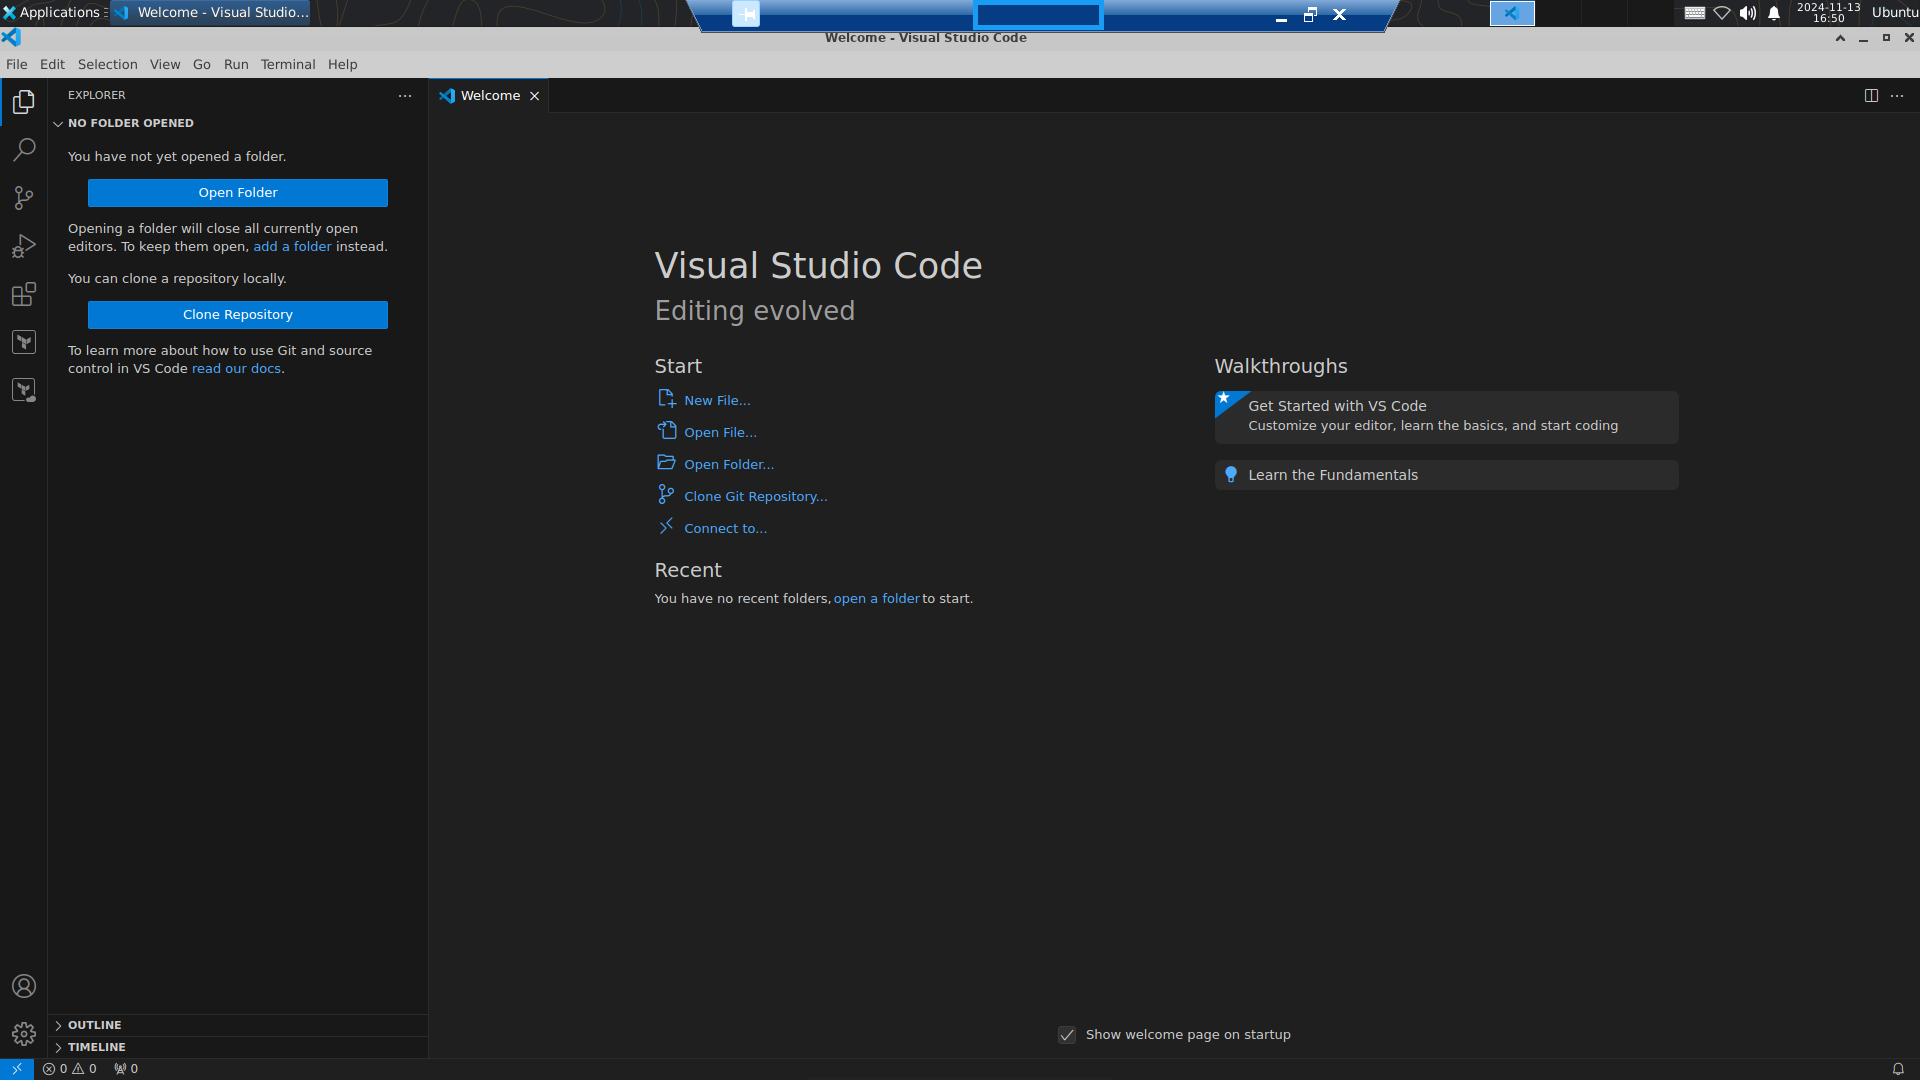Close the Welcome tab

tap(535, 96)
